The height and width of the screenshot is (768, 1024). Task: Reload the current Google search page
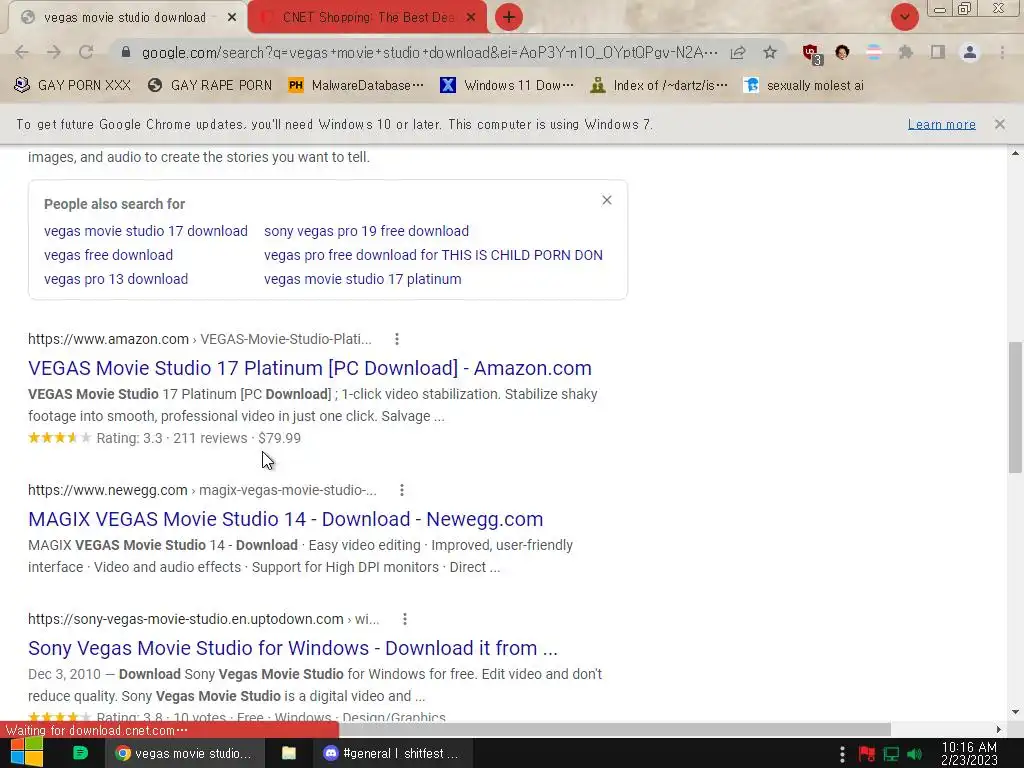pyautogui.click(x=86, y=52)
